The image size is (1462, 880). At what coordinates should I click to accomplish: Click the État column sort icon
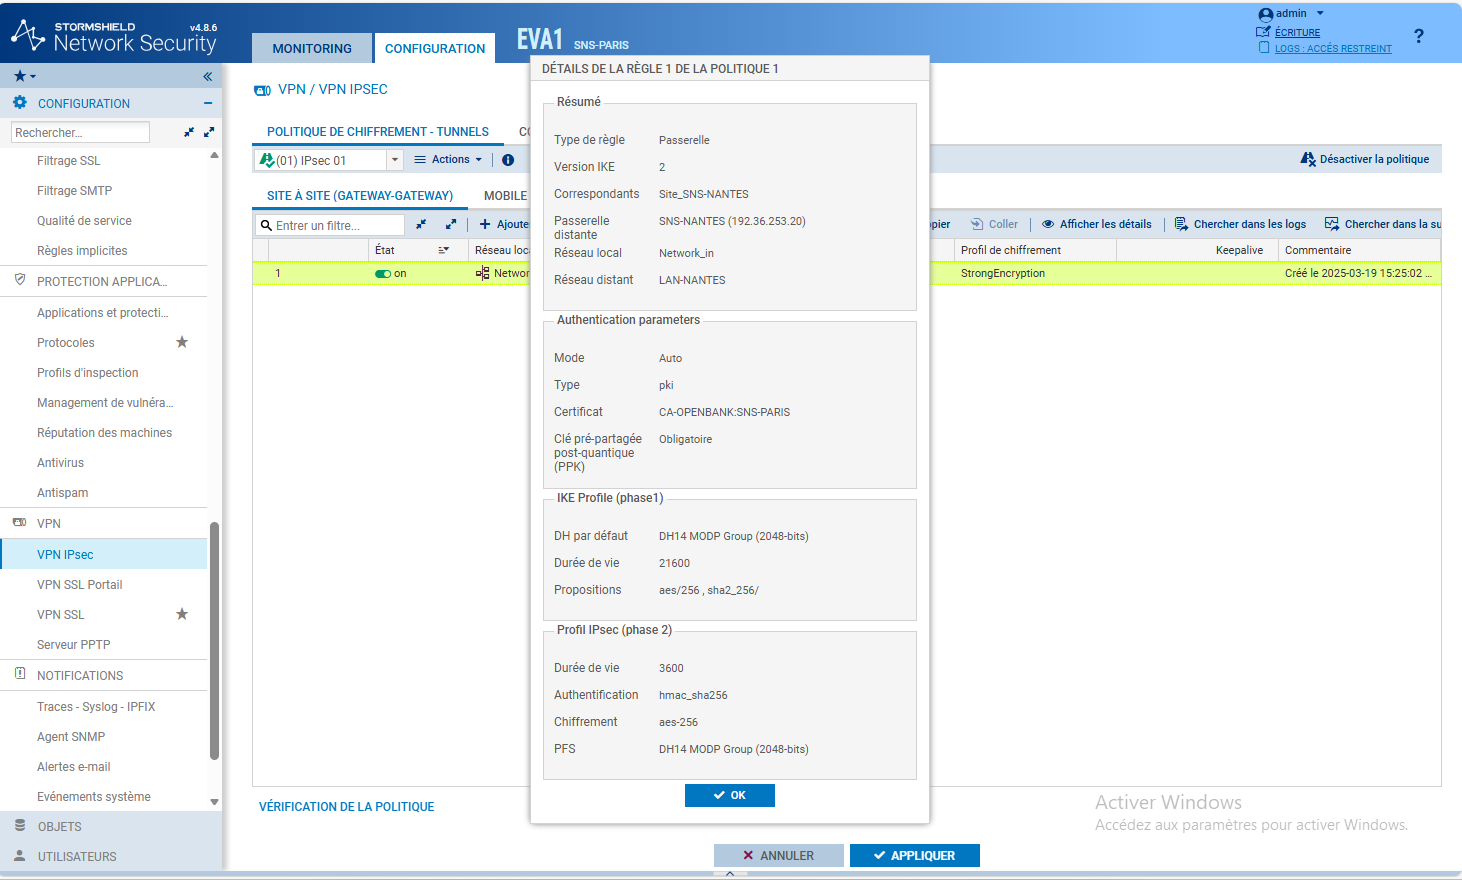(444, 250)
